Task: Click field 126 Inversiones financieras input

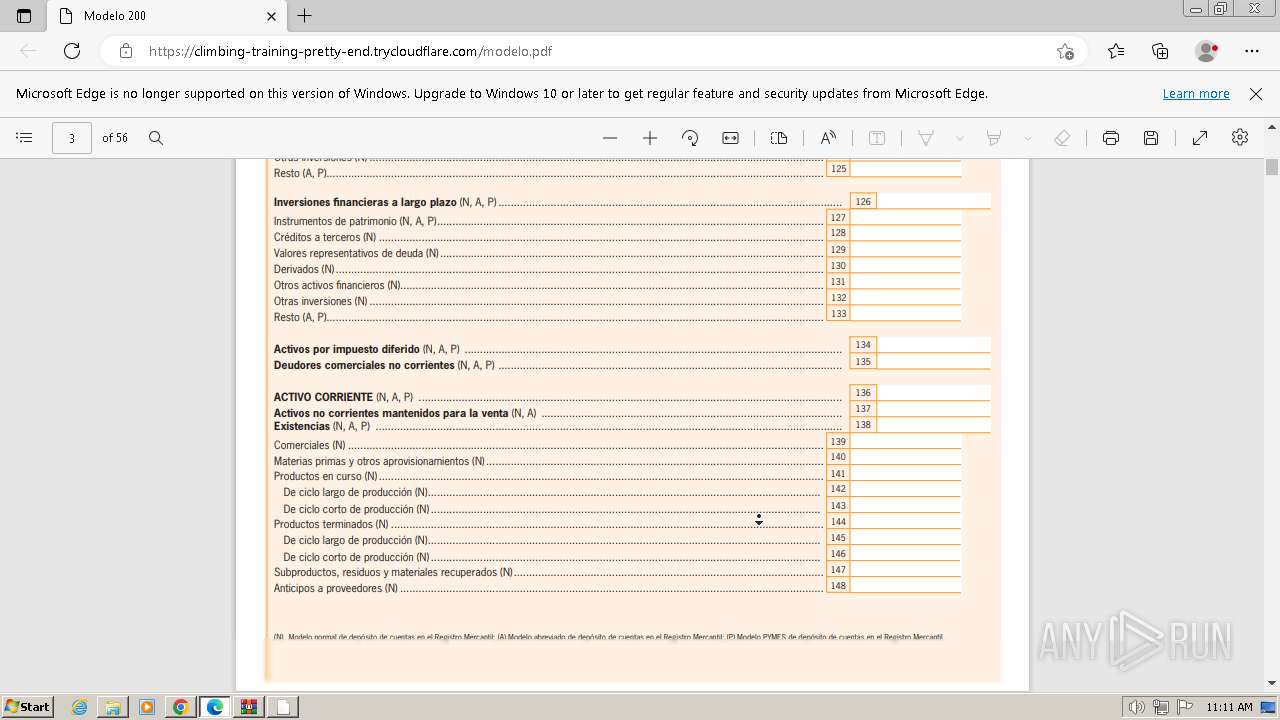Action: click(933, 201)
